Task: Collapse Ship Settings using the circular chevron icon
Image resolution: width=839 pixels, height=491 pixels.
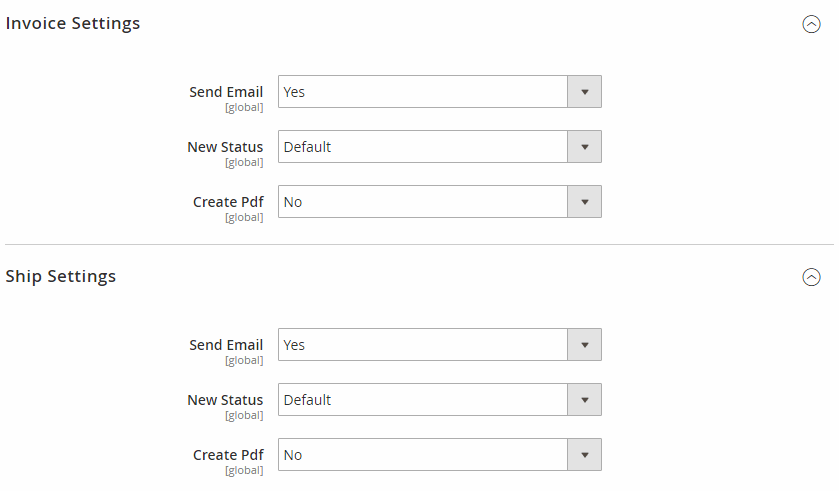Action: tap(811, 277)
